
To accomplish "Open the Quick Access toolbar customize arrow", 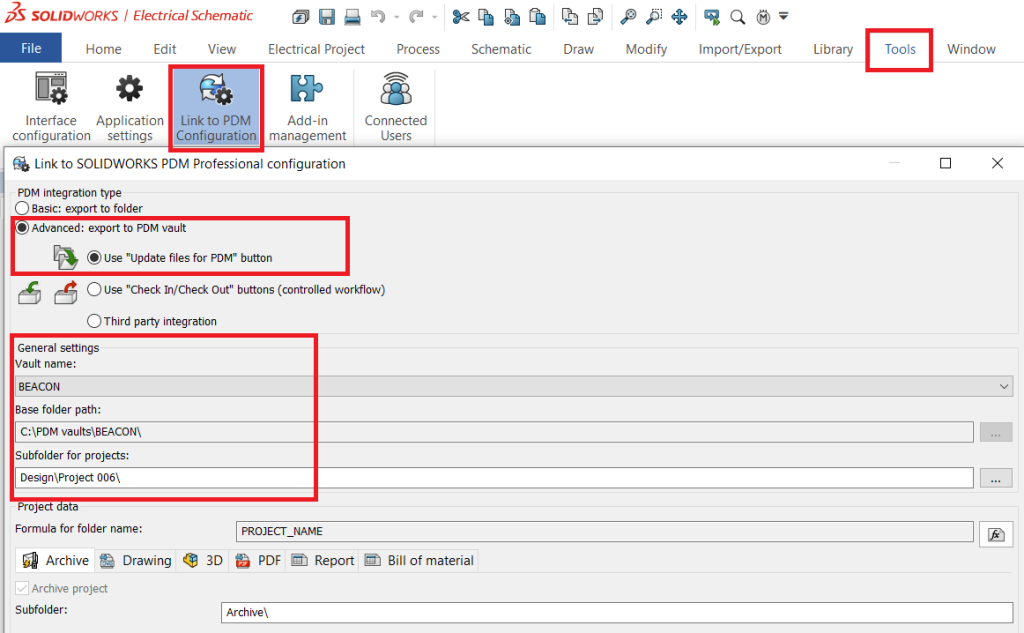I will (784, 16).
